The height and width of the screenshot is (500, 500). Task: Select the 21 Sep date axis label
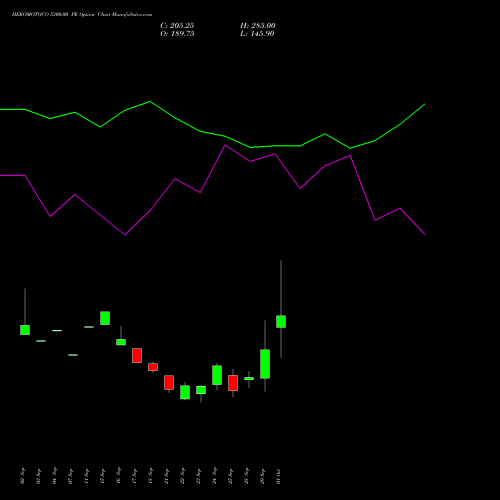[x=166, y=476]
